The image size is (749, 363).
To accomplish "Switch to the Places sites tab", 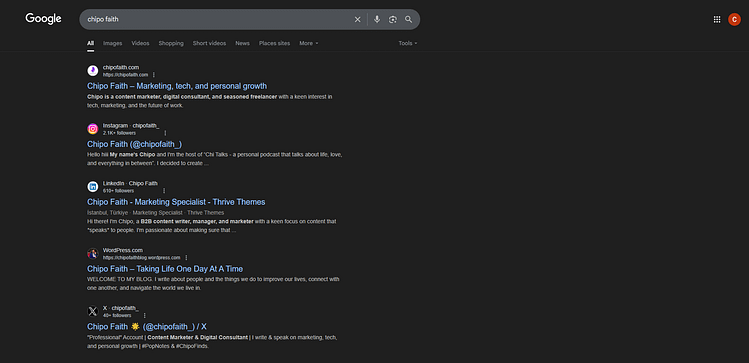I will coord(274,43).
